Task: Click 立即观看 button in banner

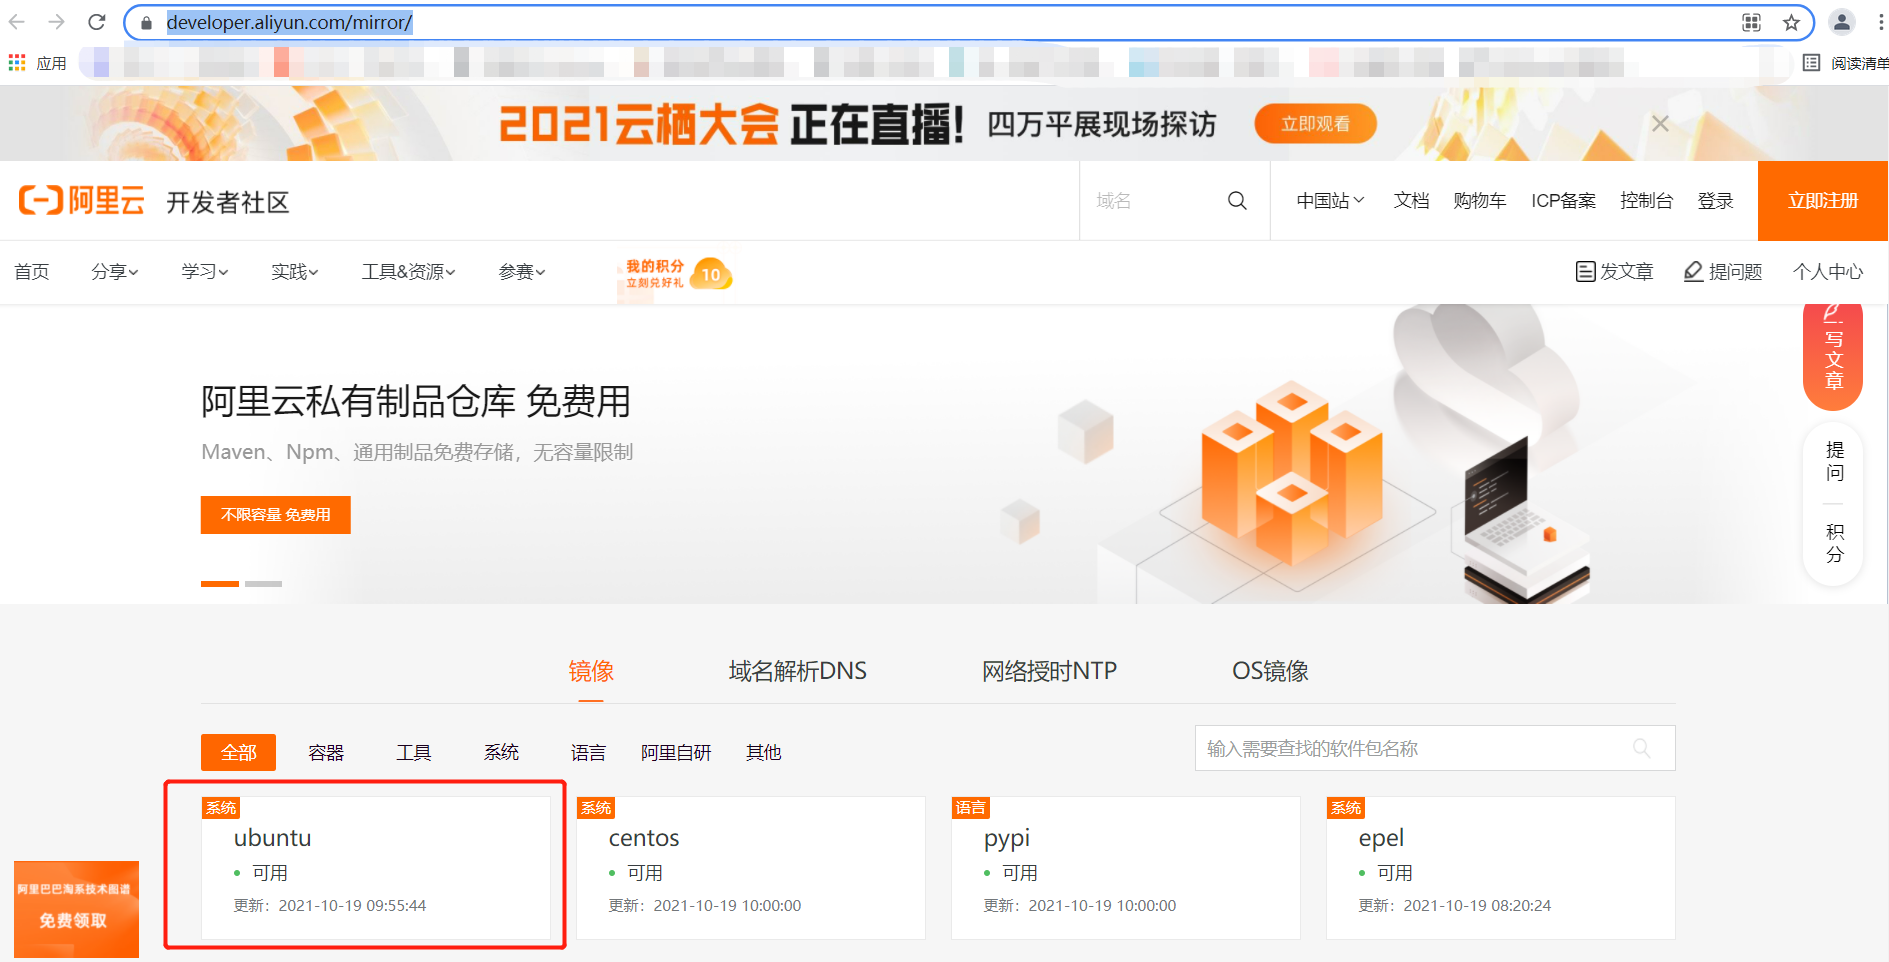Action: (x=1315, y=124)
